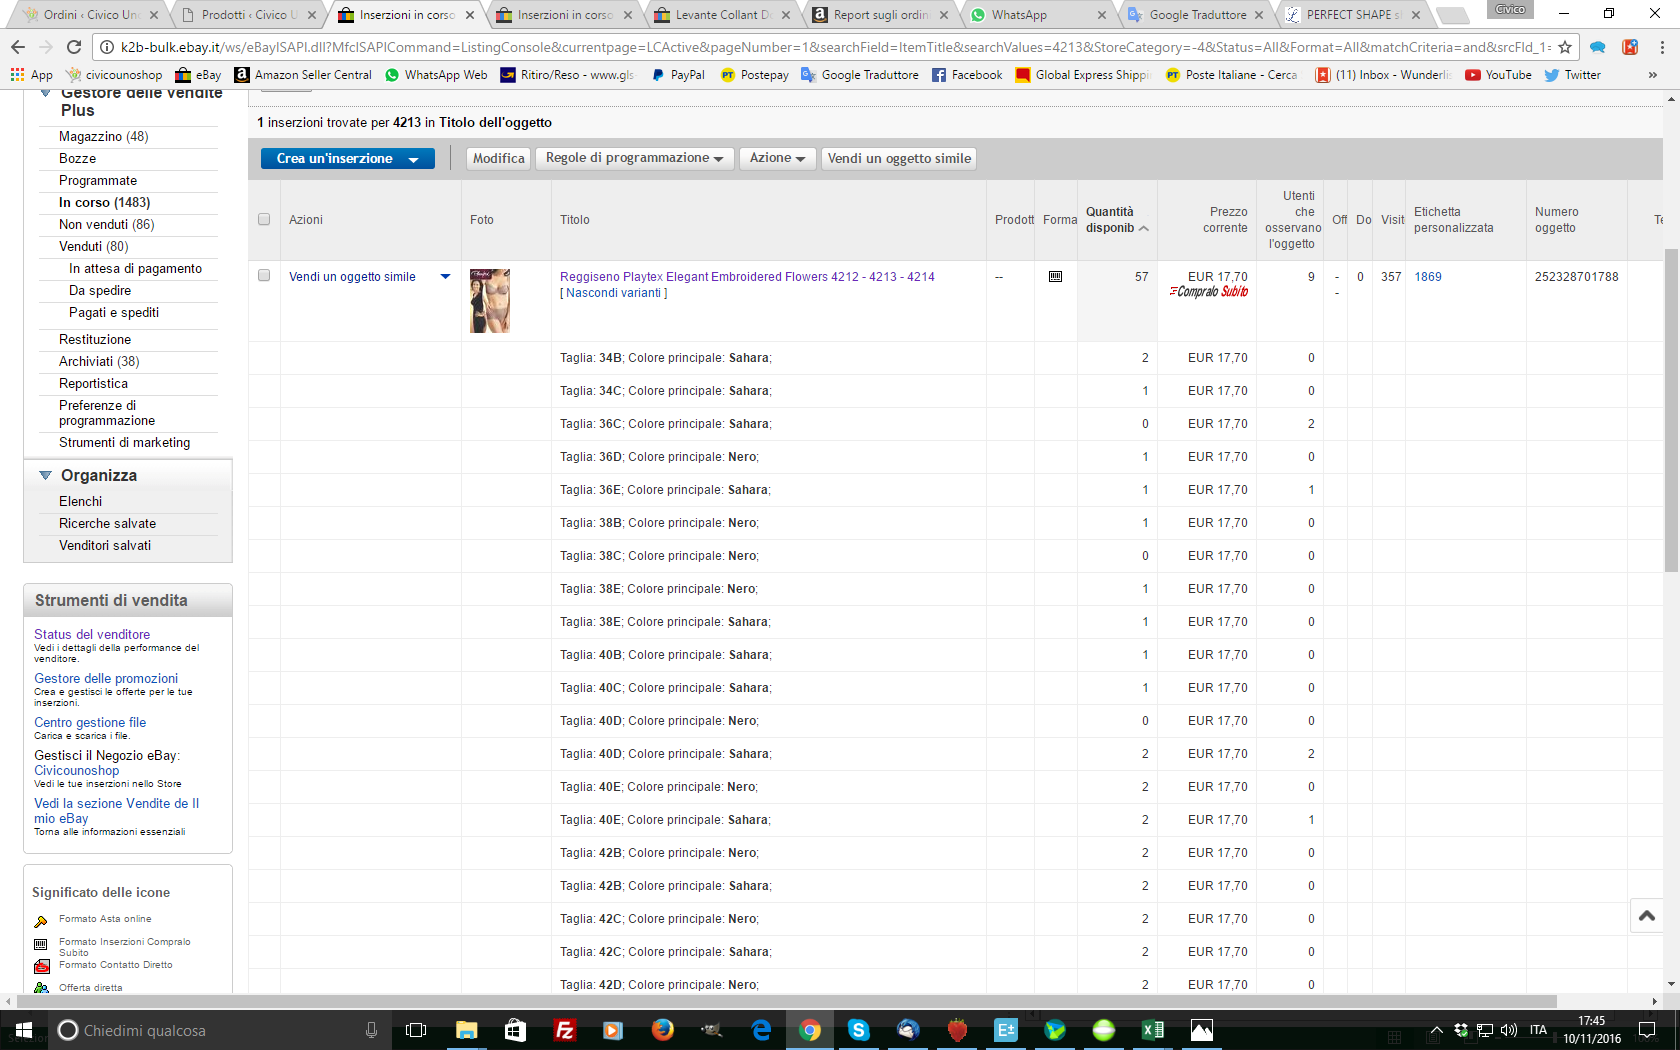The height and width of the screenshot is (1050, 1680).
Task: Open the Crea un'inserzione dropdown
Action: click(x=348, y=158)
